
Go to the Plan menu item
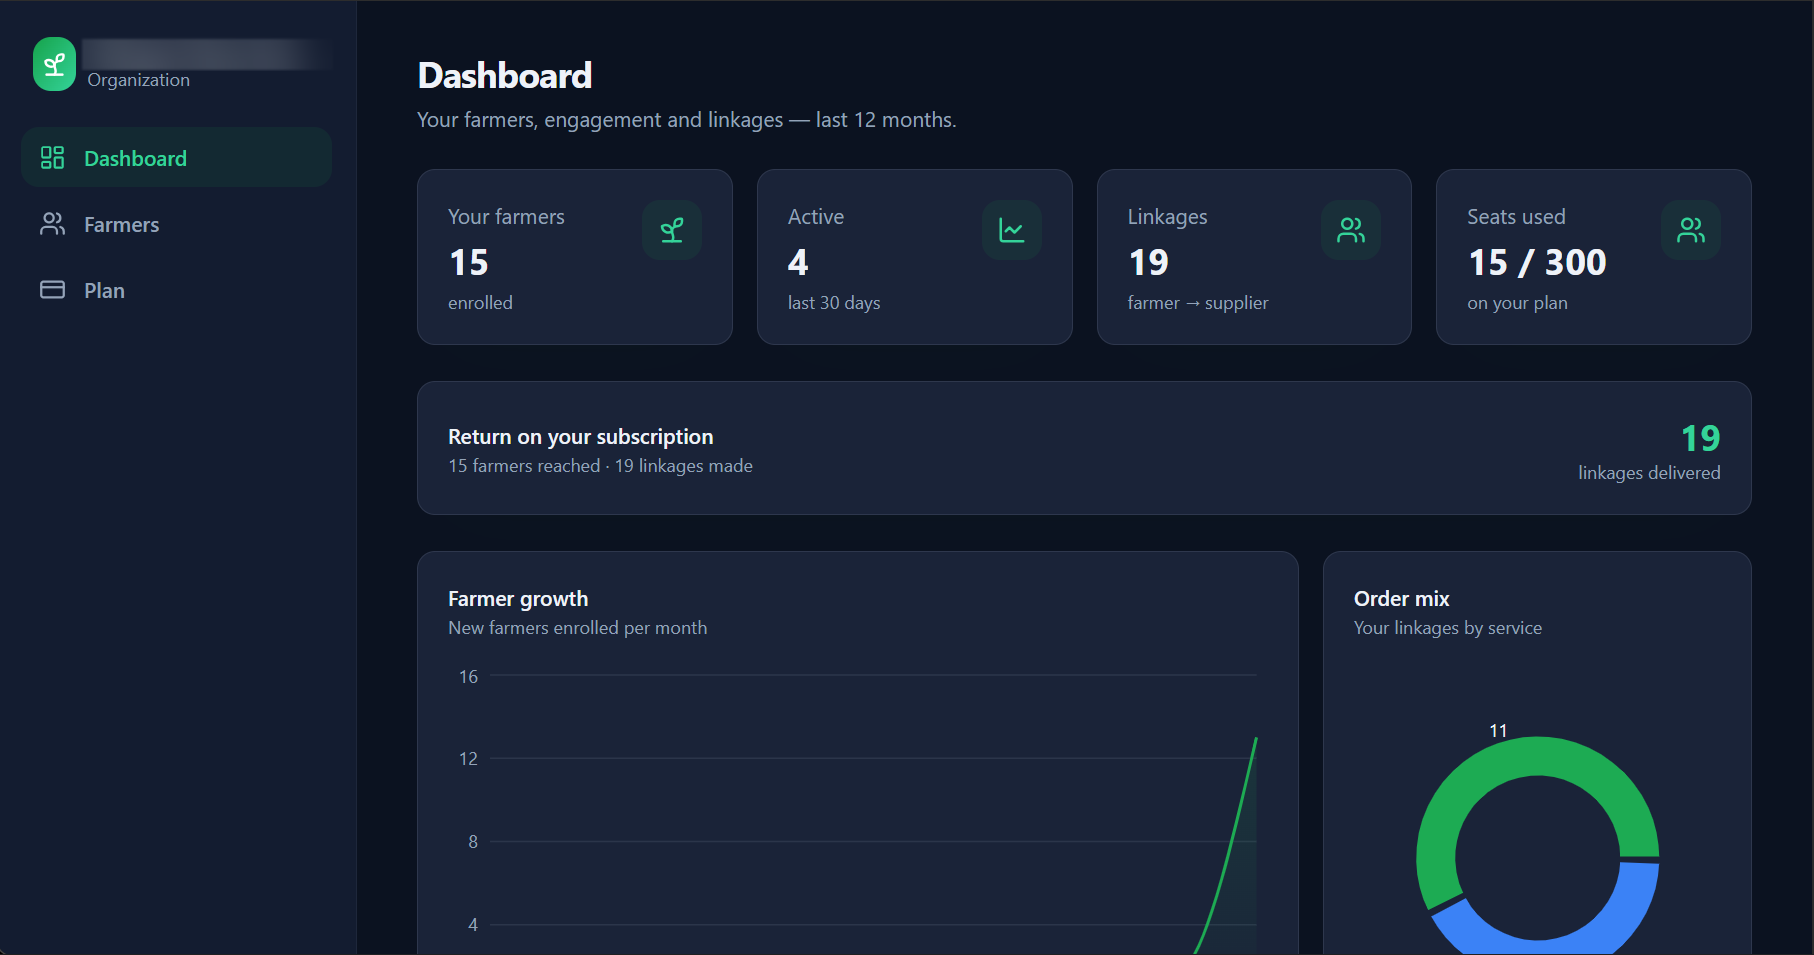click(176, 290)
